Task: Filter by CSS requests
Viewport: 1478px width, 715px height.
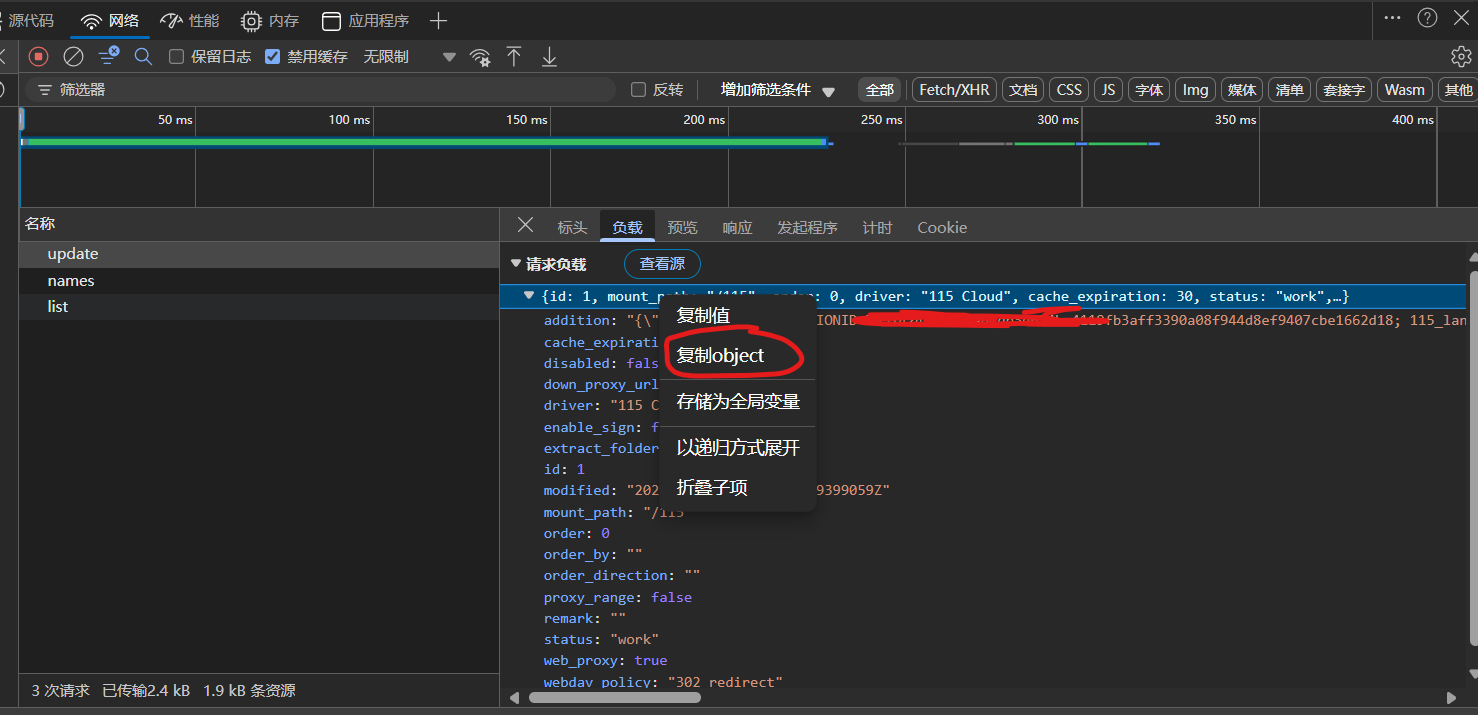Action: (x=1069, y=90)
